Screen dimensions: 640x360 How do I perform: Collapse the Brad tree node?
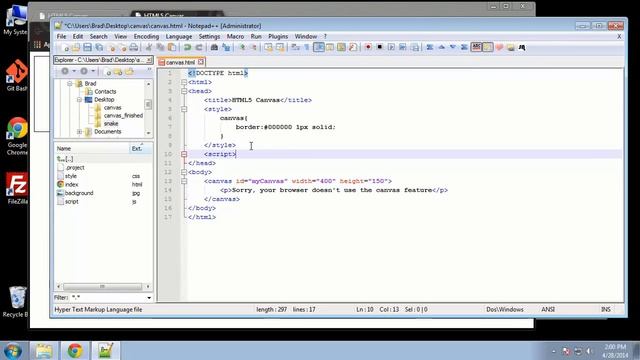[70, 83]
